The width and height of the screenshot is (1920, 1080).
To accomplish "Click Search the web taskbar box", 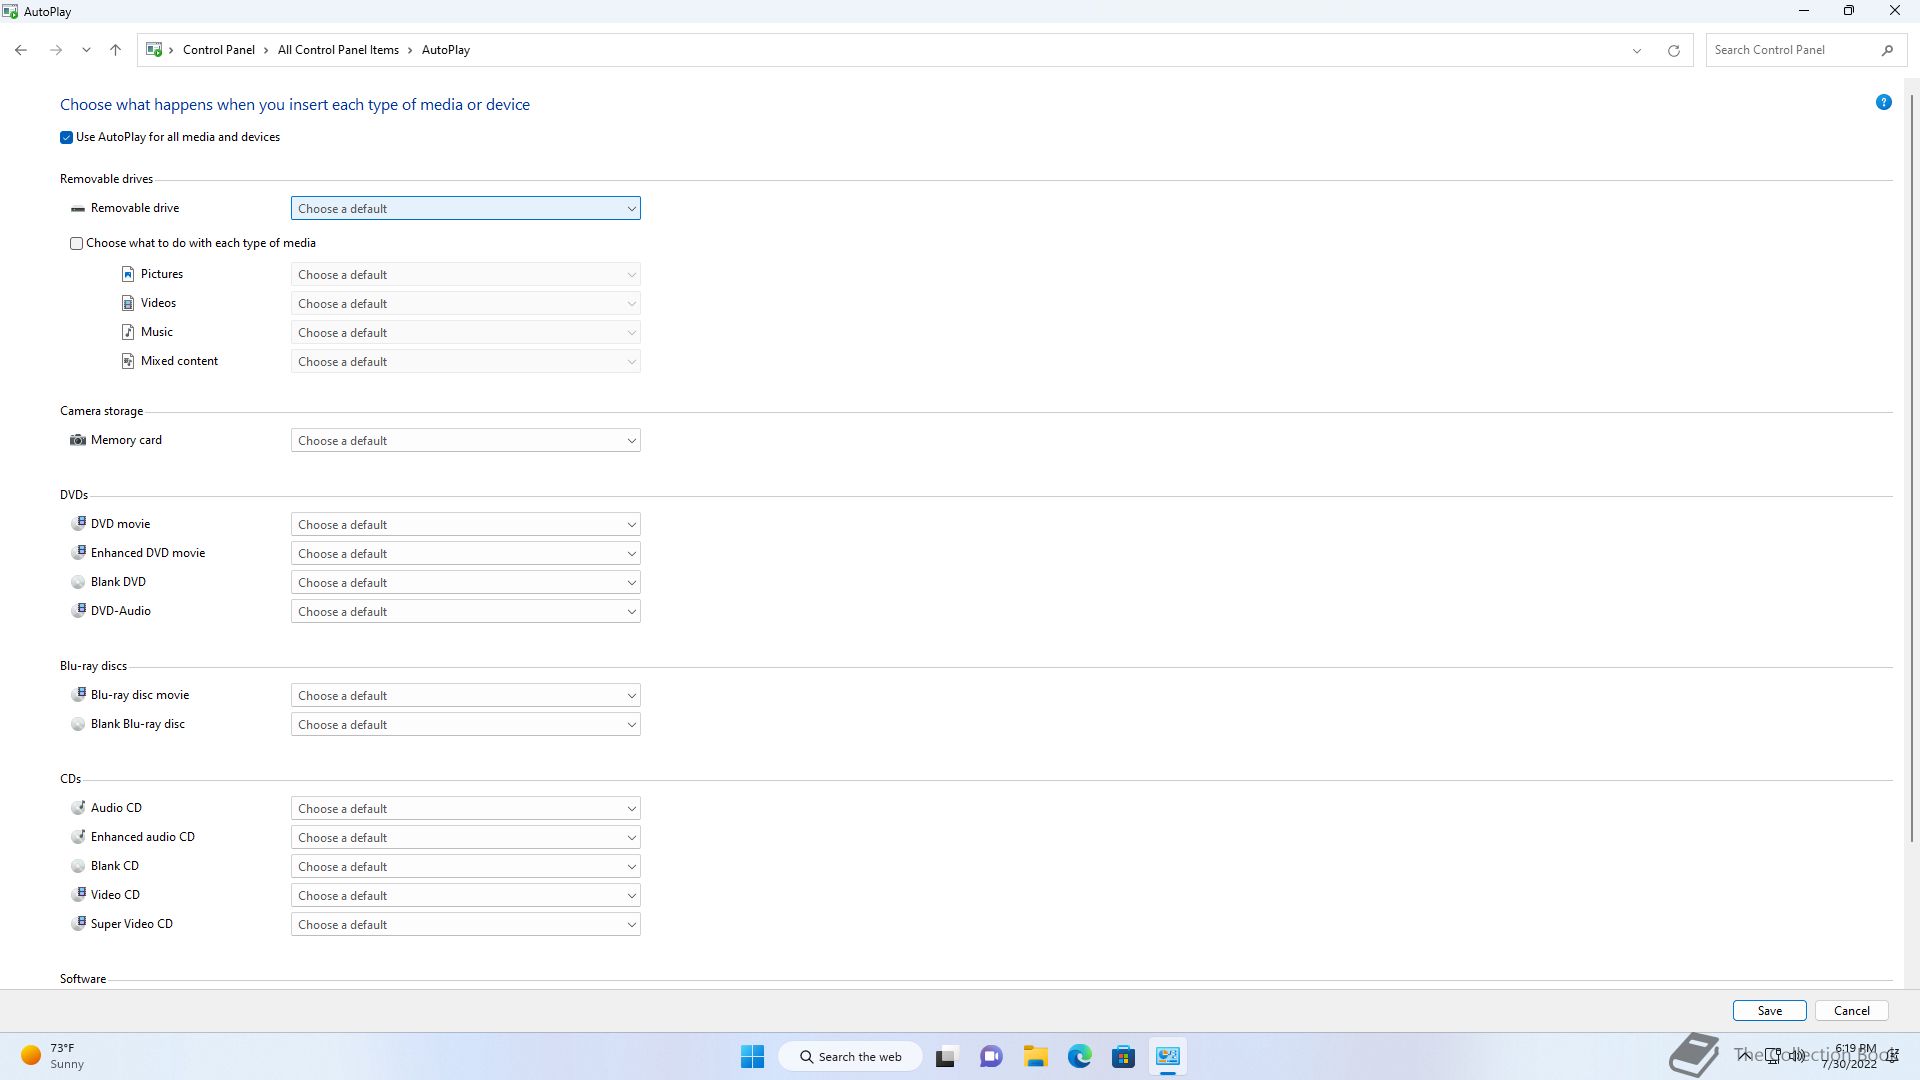I will pyautogui.click(x=851, y=1057).
